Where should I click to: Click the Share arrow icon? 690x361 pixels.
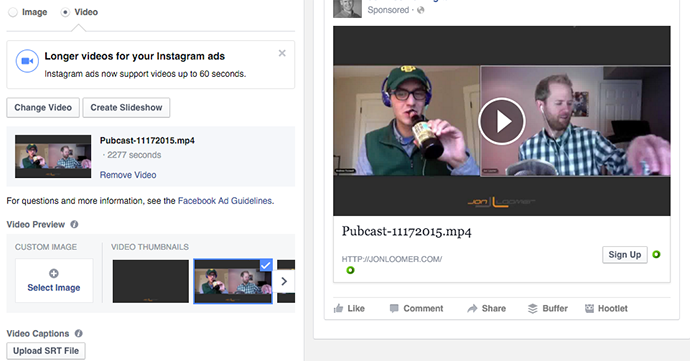click(472, 308)
